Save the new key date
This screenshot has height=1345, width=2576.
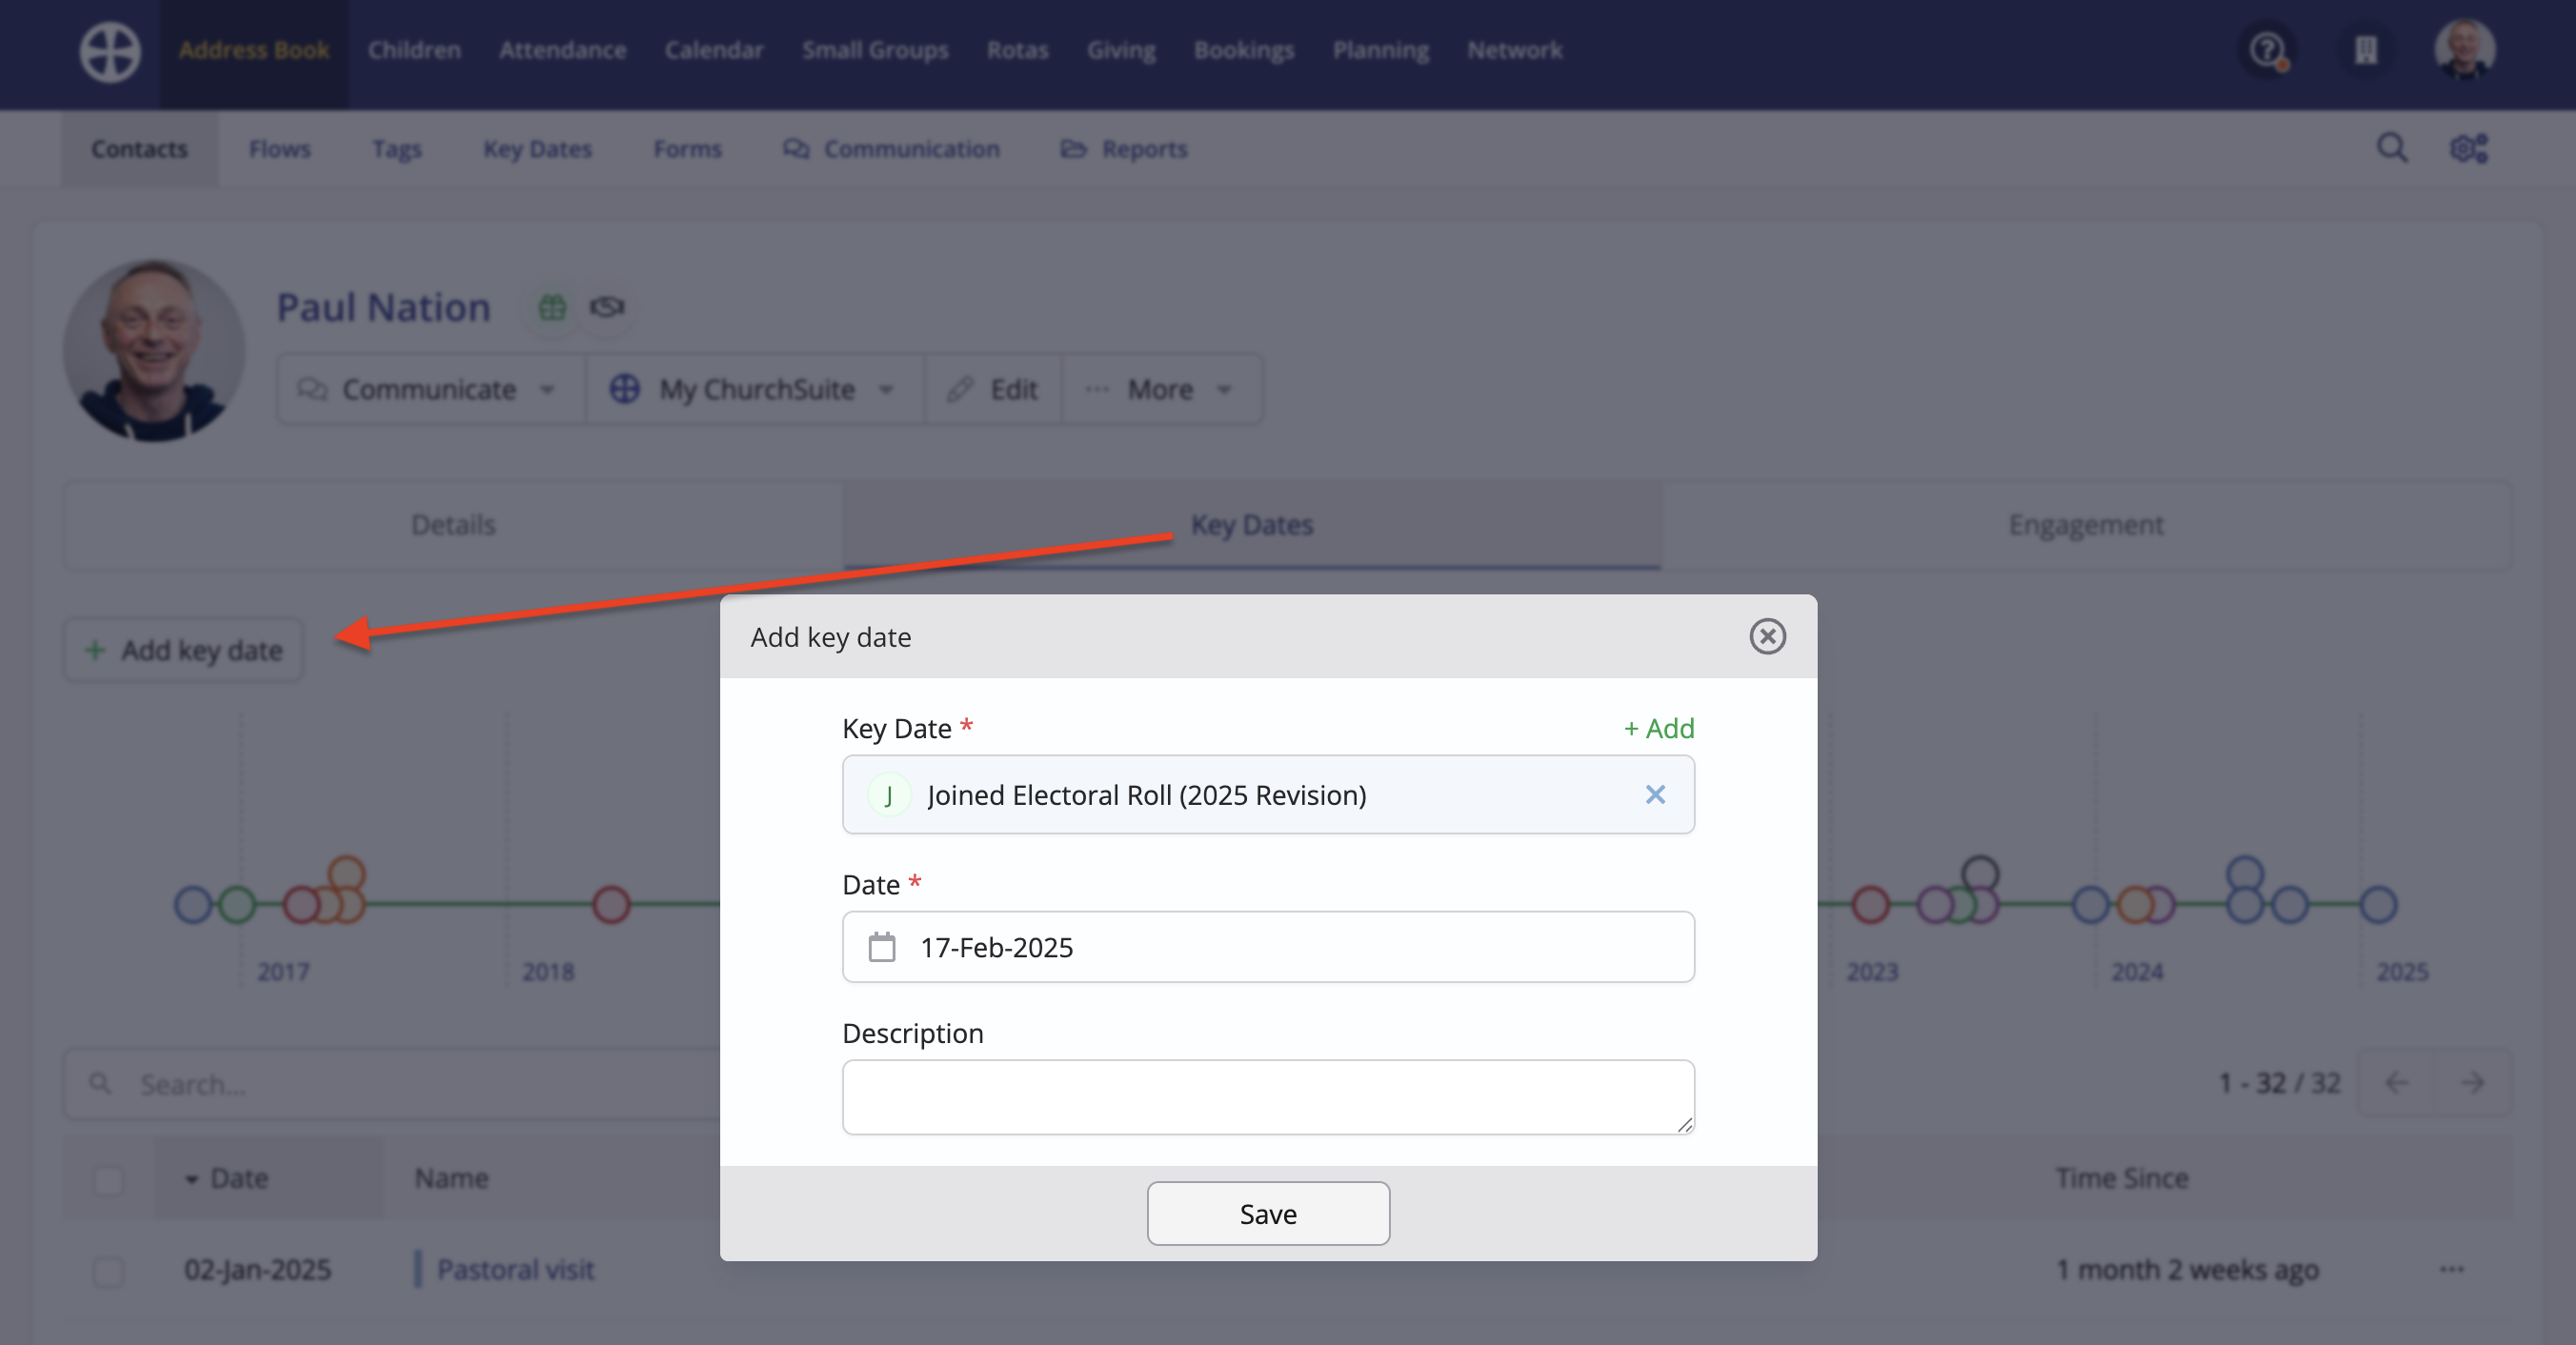[x=1268, y=1213]
